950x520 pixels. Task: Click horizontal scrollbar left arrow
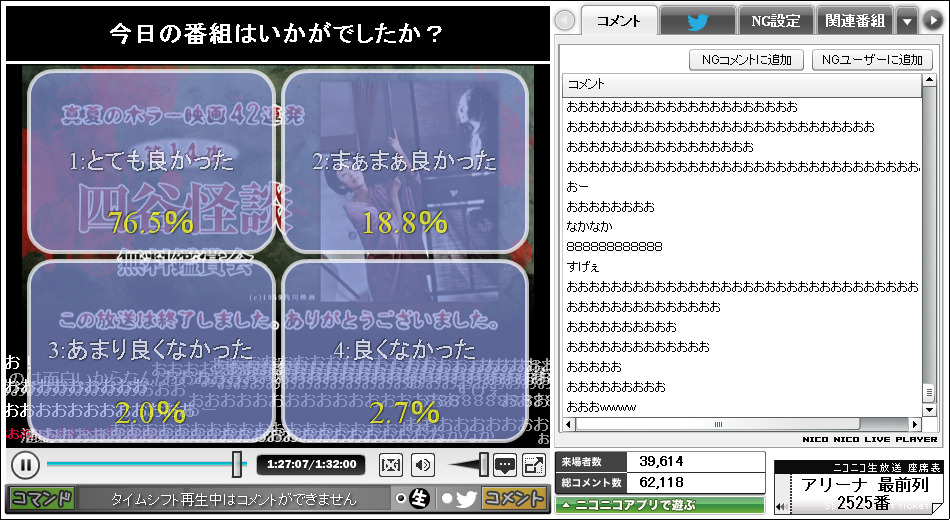pyautogui.click(x=568, y=424)
